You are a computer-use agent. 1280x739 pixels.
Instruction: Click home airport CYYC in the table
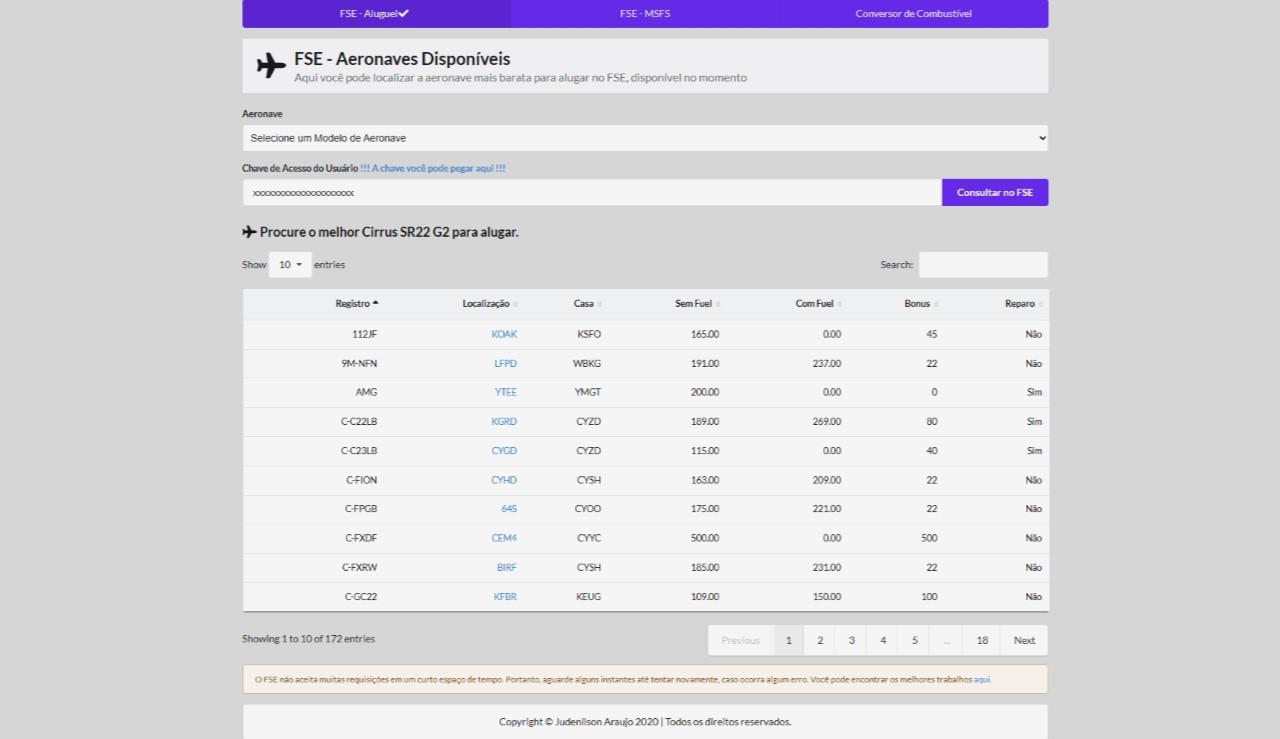pyautogui.click(x=589, y=538)
